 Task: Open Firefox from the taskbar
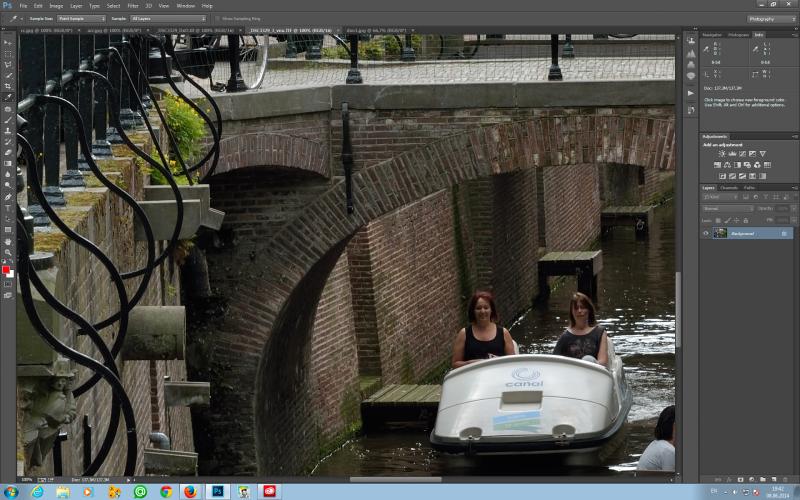[x=190, y=492]
